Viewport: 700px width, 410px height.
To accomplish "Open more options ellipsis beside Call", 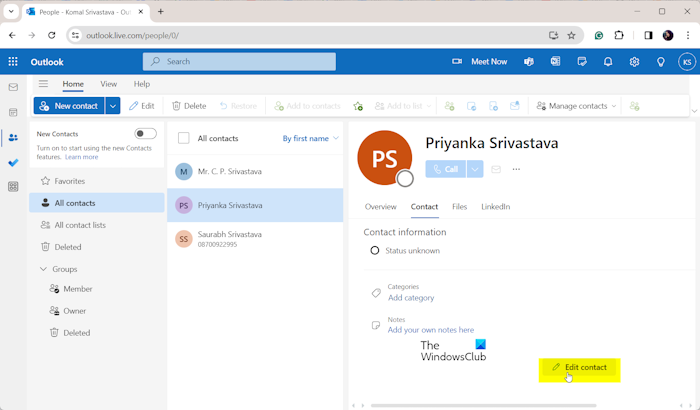I will coord(517,169).
